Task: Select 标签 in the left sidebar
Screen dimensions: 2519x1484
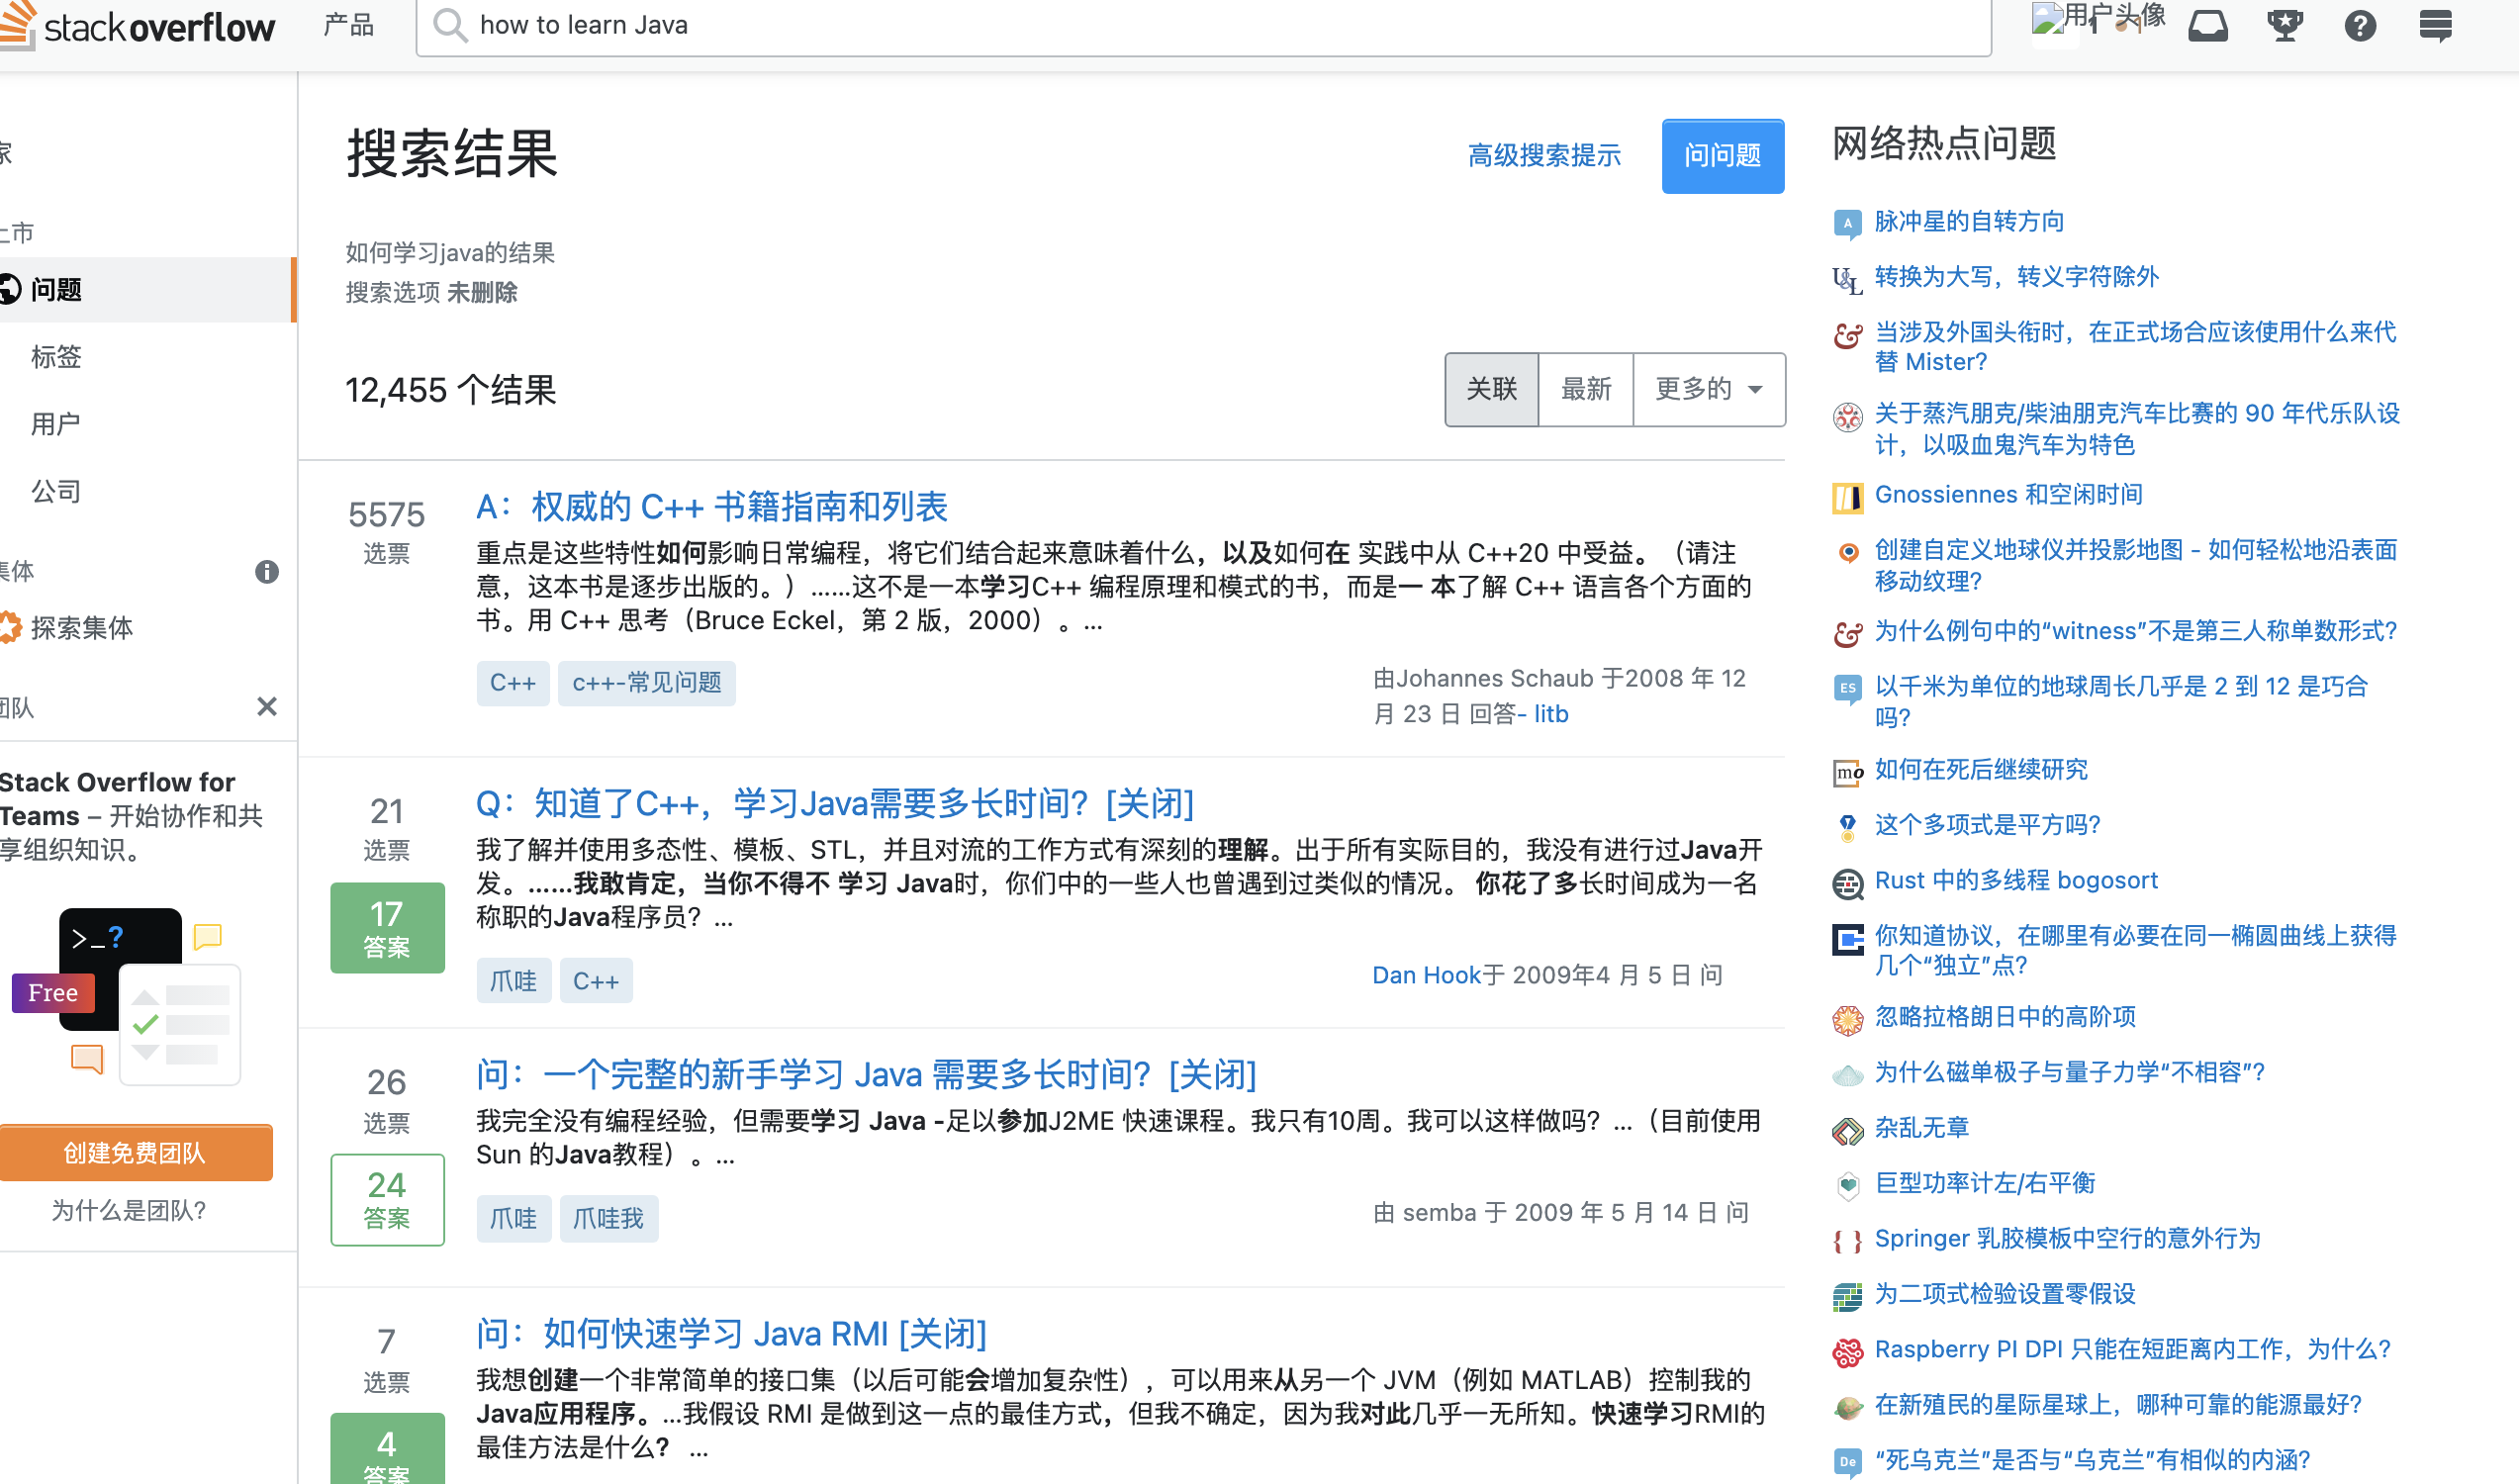Action: 56,357
